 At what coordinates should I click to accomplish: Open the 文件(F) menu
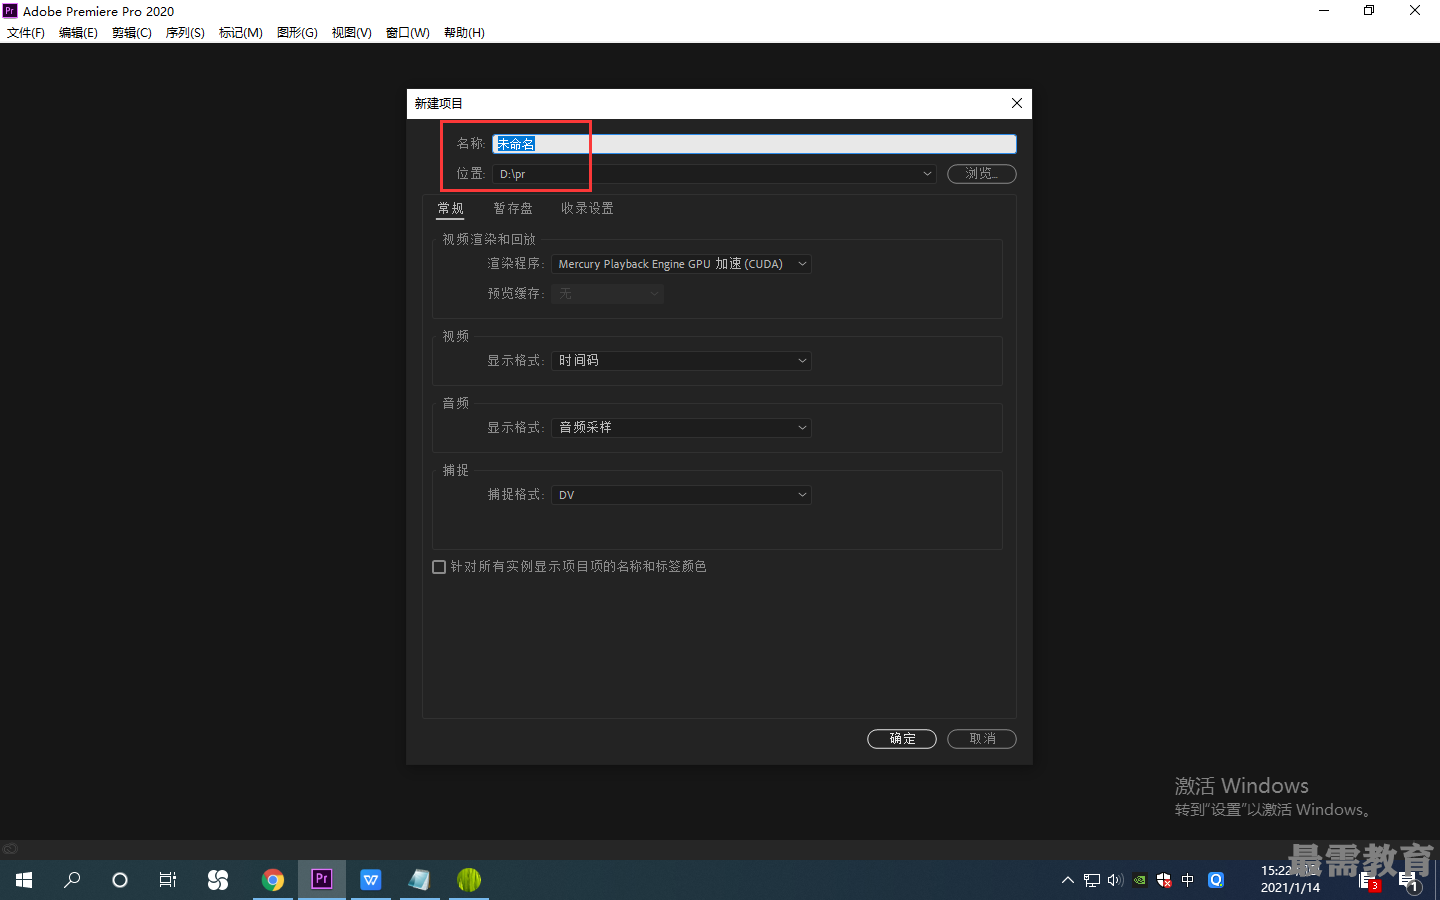point(26,33)
